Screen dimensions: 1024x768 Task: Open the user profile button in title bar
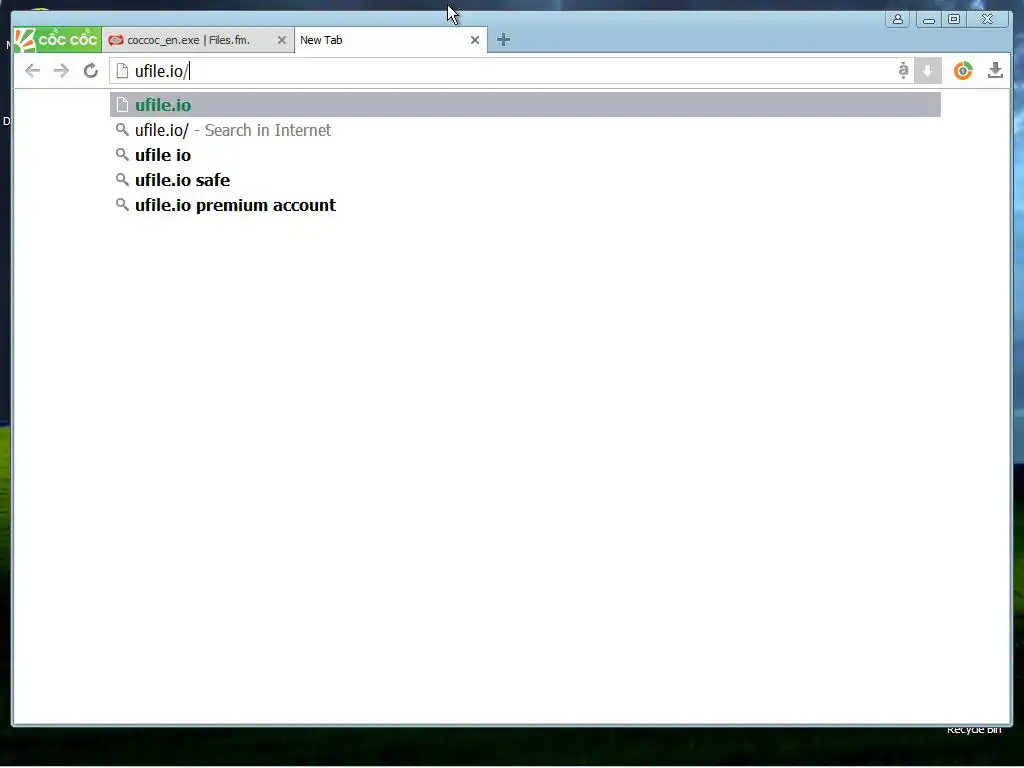pos(897,19)
